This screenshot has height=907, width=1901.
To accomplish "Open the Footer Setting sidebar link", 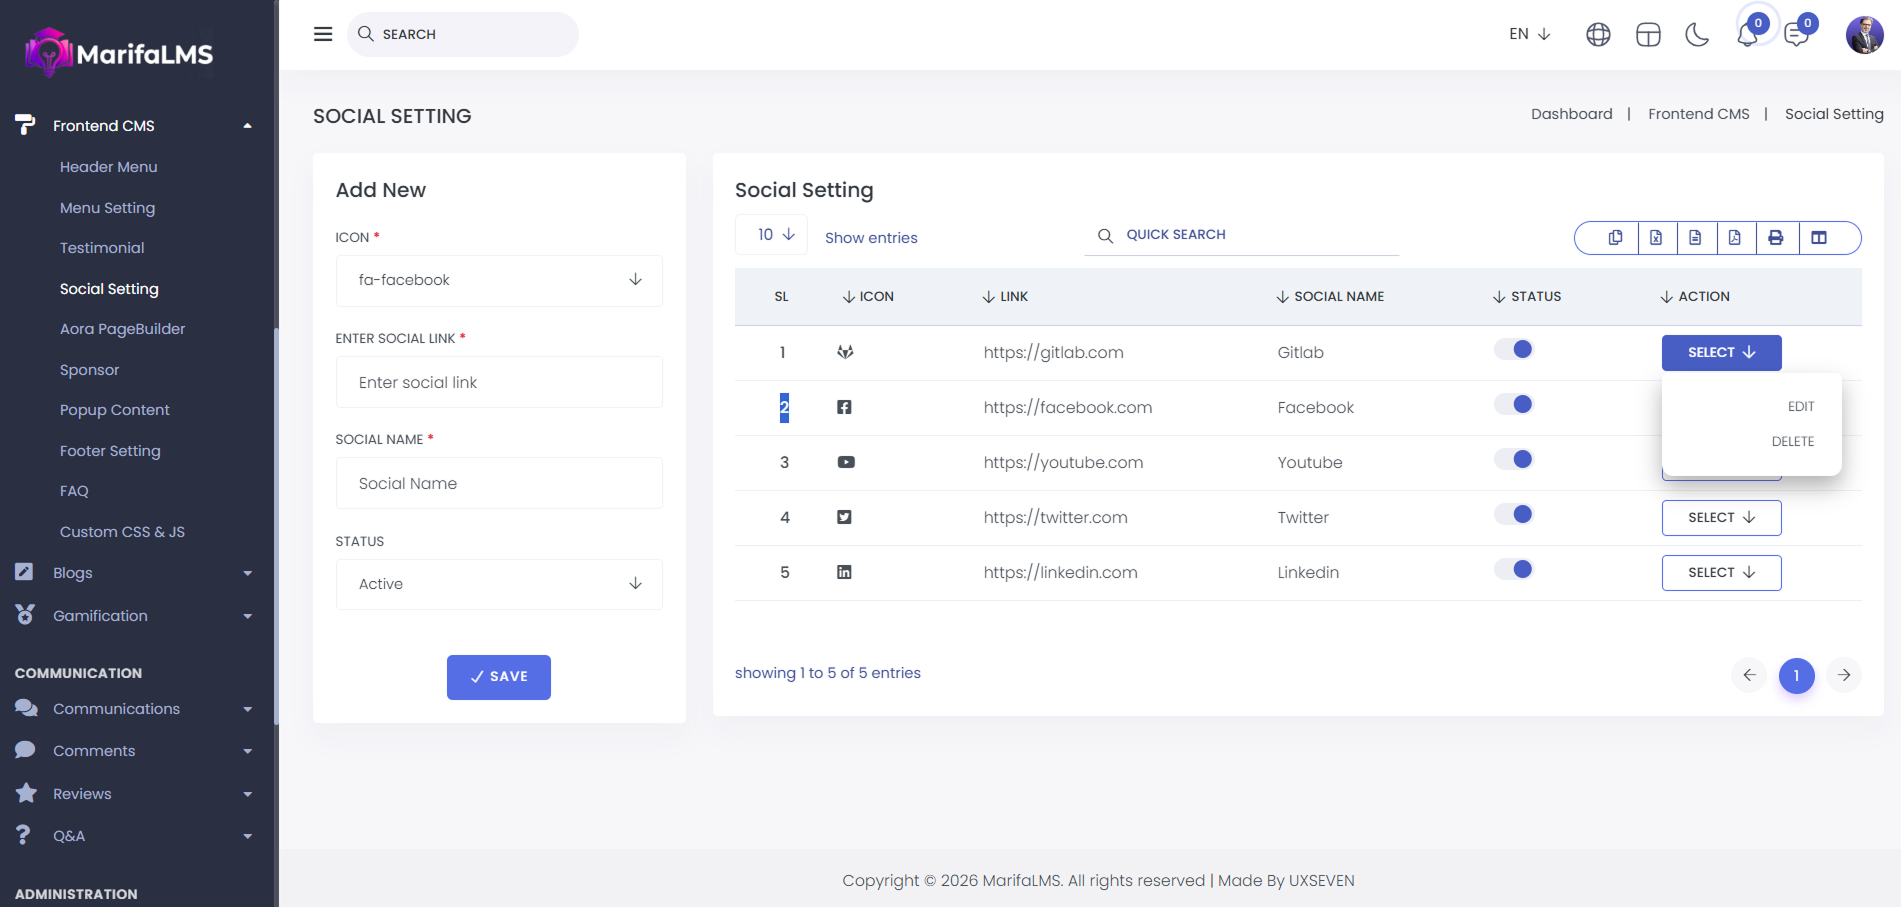I will pos(110,451).
